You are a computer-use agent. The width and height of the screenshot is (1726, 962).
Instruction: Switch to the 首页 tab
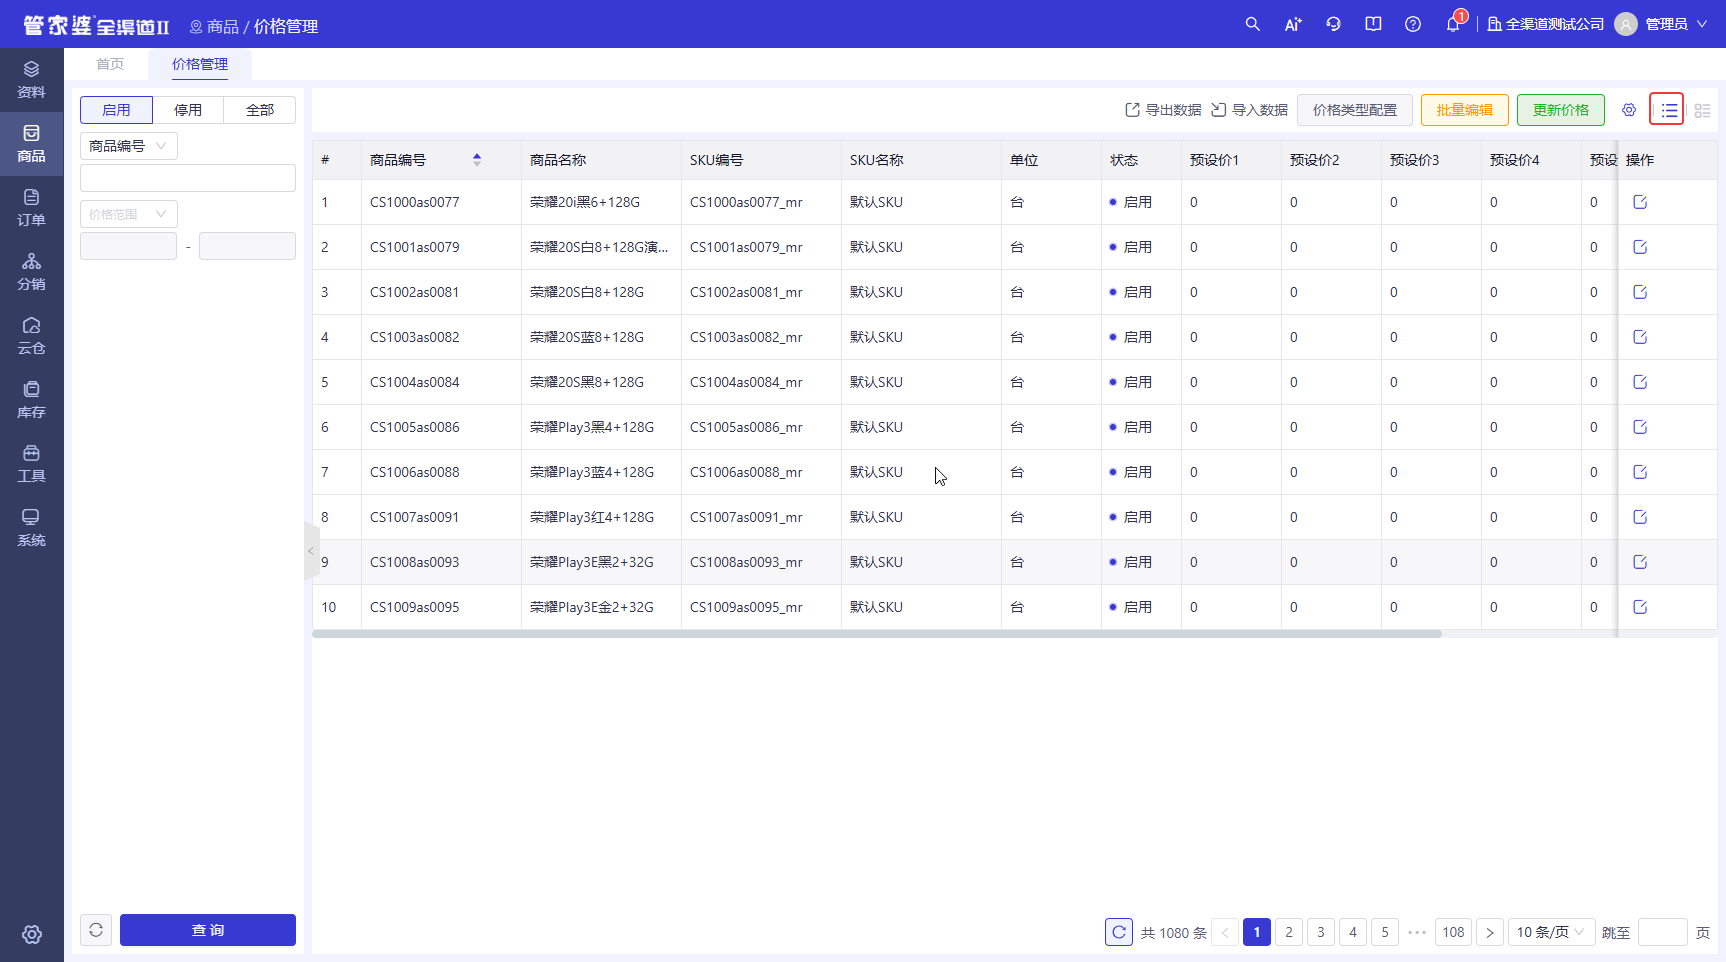pyautogui.click(x=110, y=64)
